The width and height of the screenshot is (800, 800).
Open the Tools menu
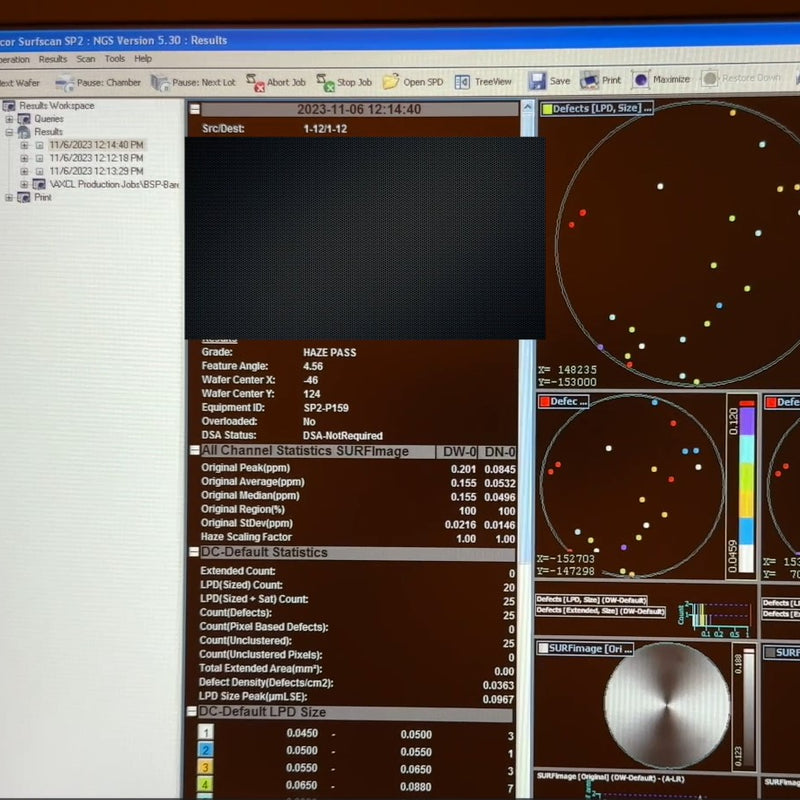pos(115,59)
